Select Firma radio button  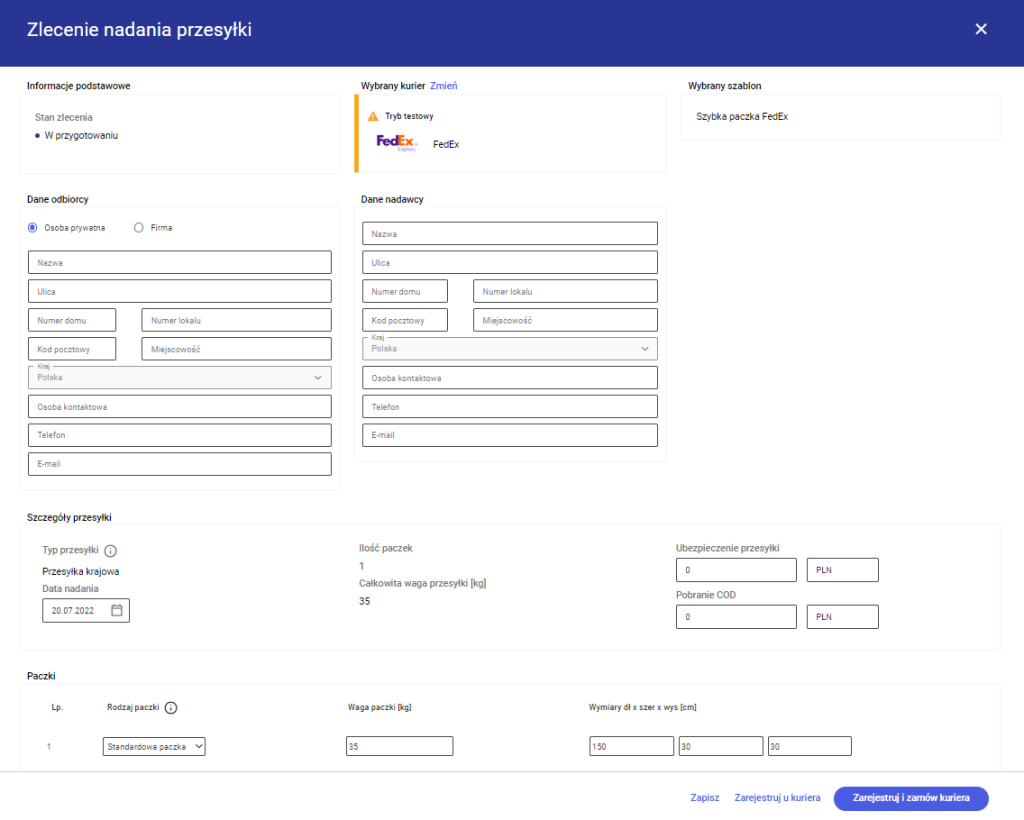coord(138,228)
